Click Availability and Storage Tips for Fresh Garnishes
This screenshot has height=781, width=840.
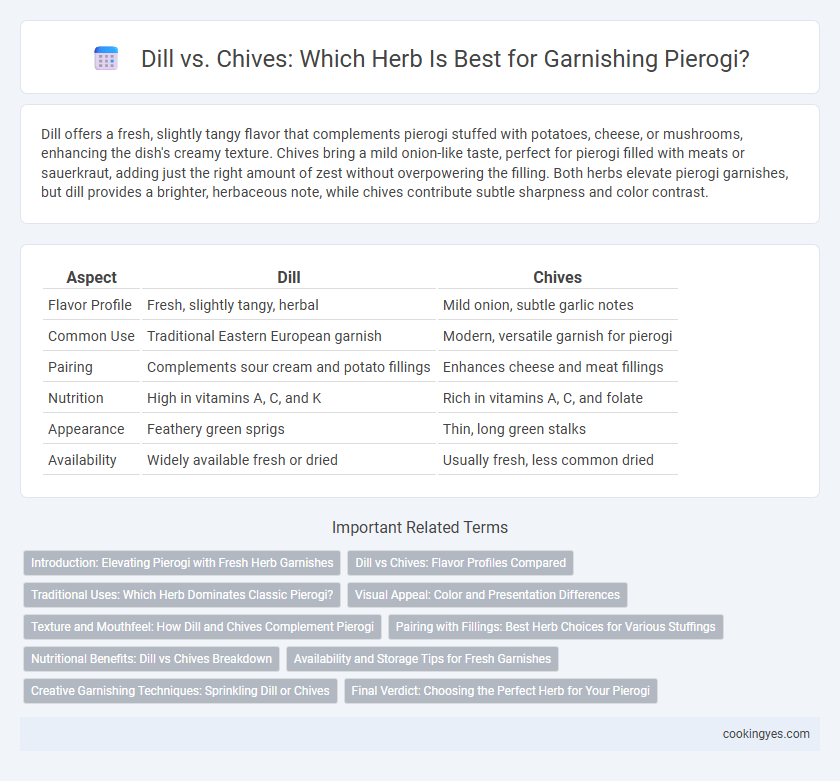pyautogui.click(x=422, y=659)
